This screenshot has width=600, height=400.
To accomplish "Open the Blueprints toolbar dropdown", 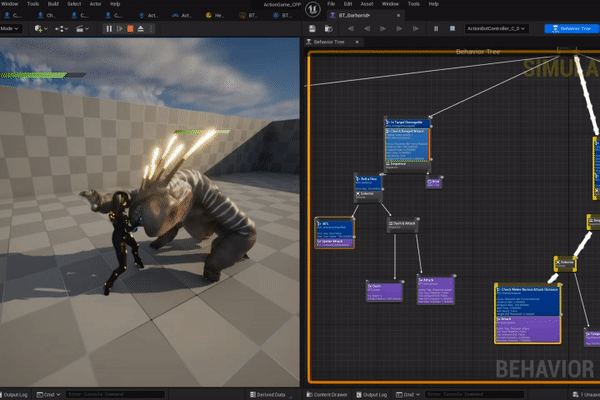I will click(61, 29).
